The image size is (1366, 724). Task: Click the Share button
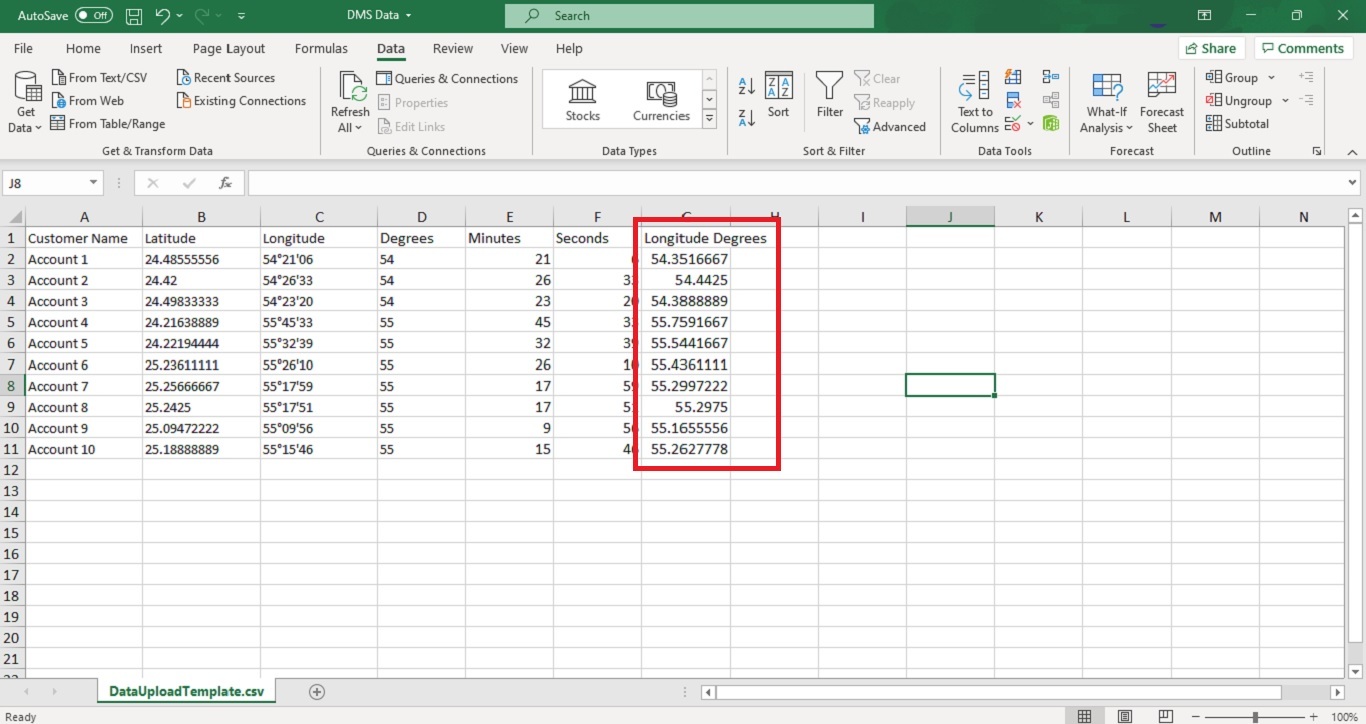pos(1210,48)
